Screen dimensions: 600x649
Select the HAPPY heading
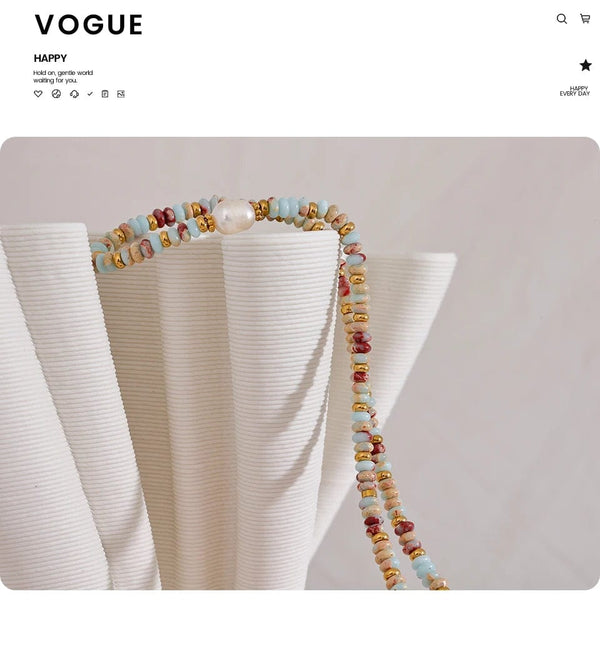pyautogui.click(x=50, y=58)
